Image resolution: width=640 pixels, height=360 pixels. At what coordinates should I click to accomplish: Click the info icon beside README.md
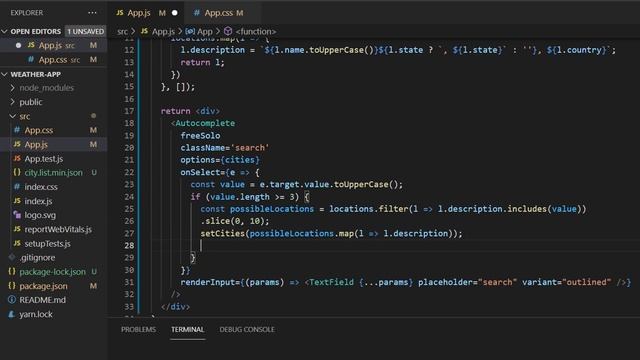tap(12, 300)
